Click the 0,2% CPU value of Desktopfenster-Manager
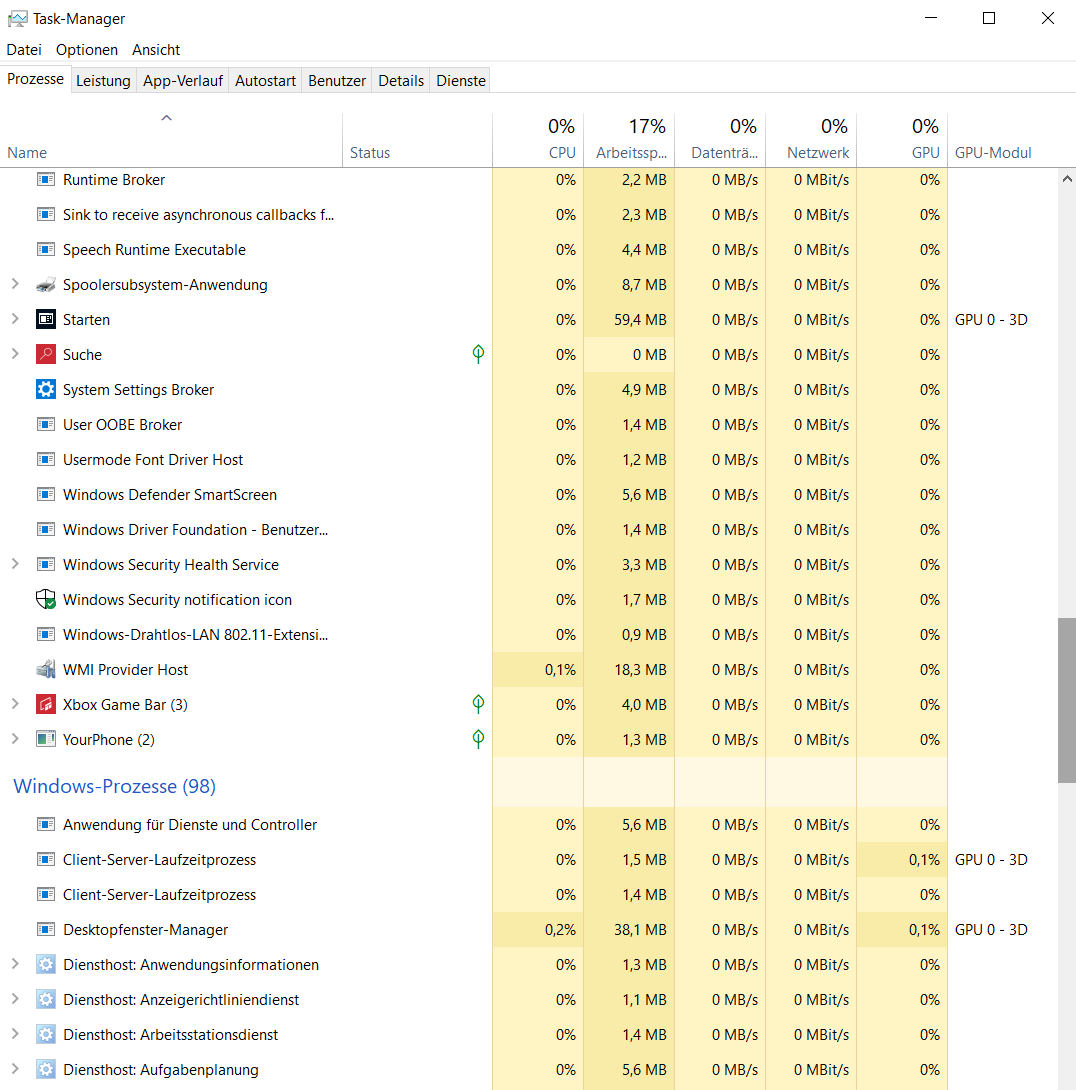1076x1090 pixels. [x=560, y=929]
